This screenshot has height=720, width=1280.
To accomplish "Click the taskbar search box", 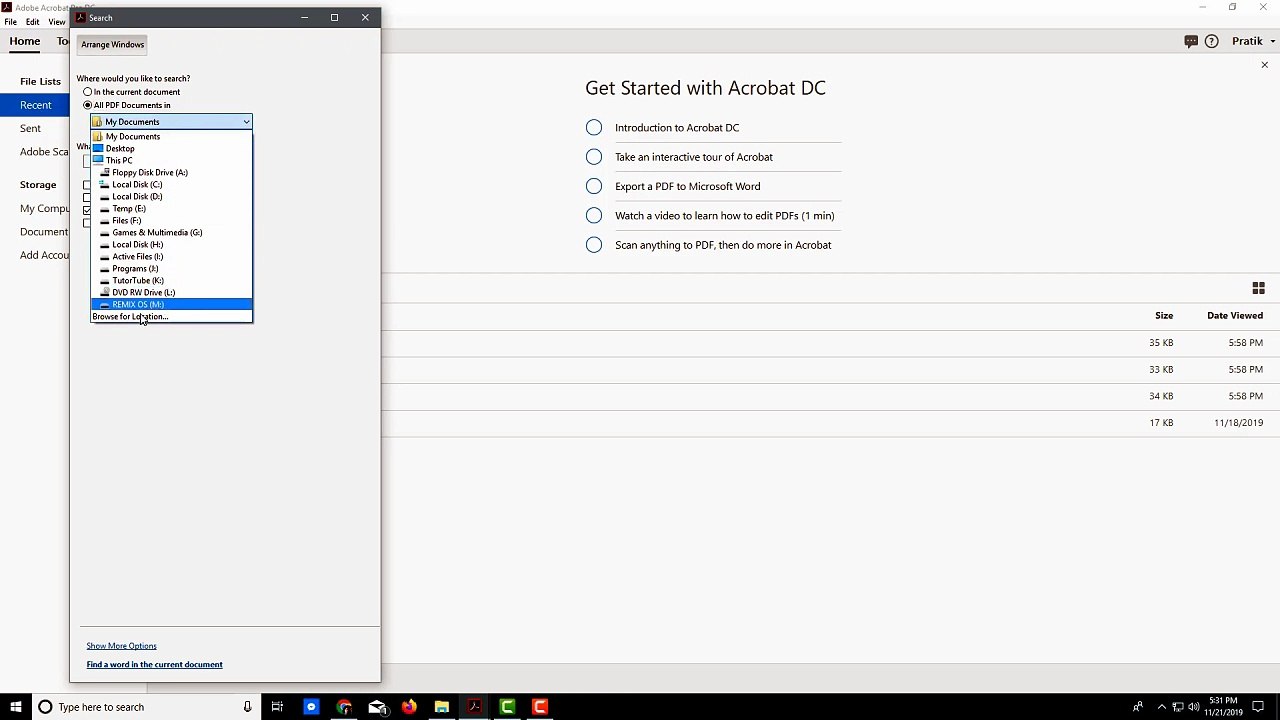I will pyautogui.click(x=145, y=707).
